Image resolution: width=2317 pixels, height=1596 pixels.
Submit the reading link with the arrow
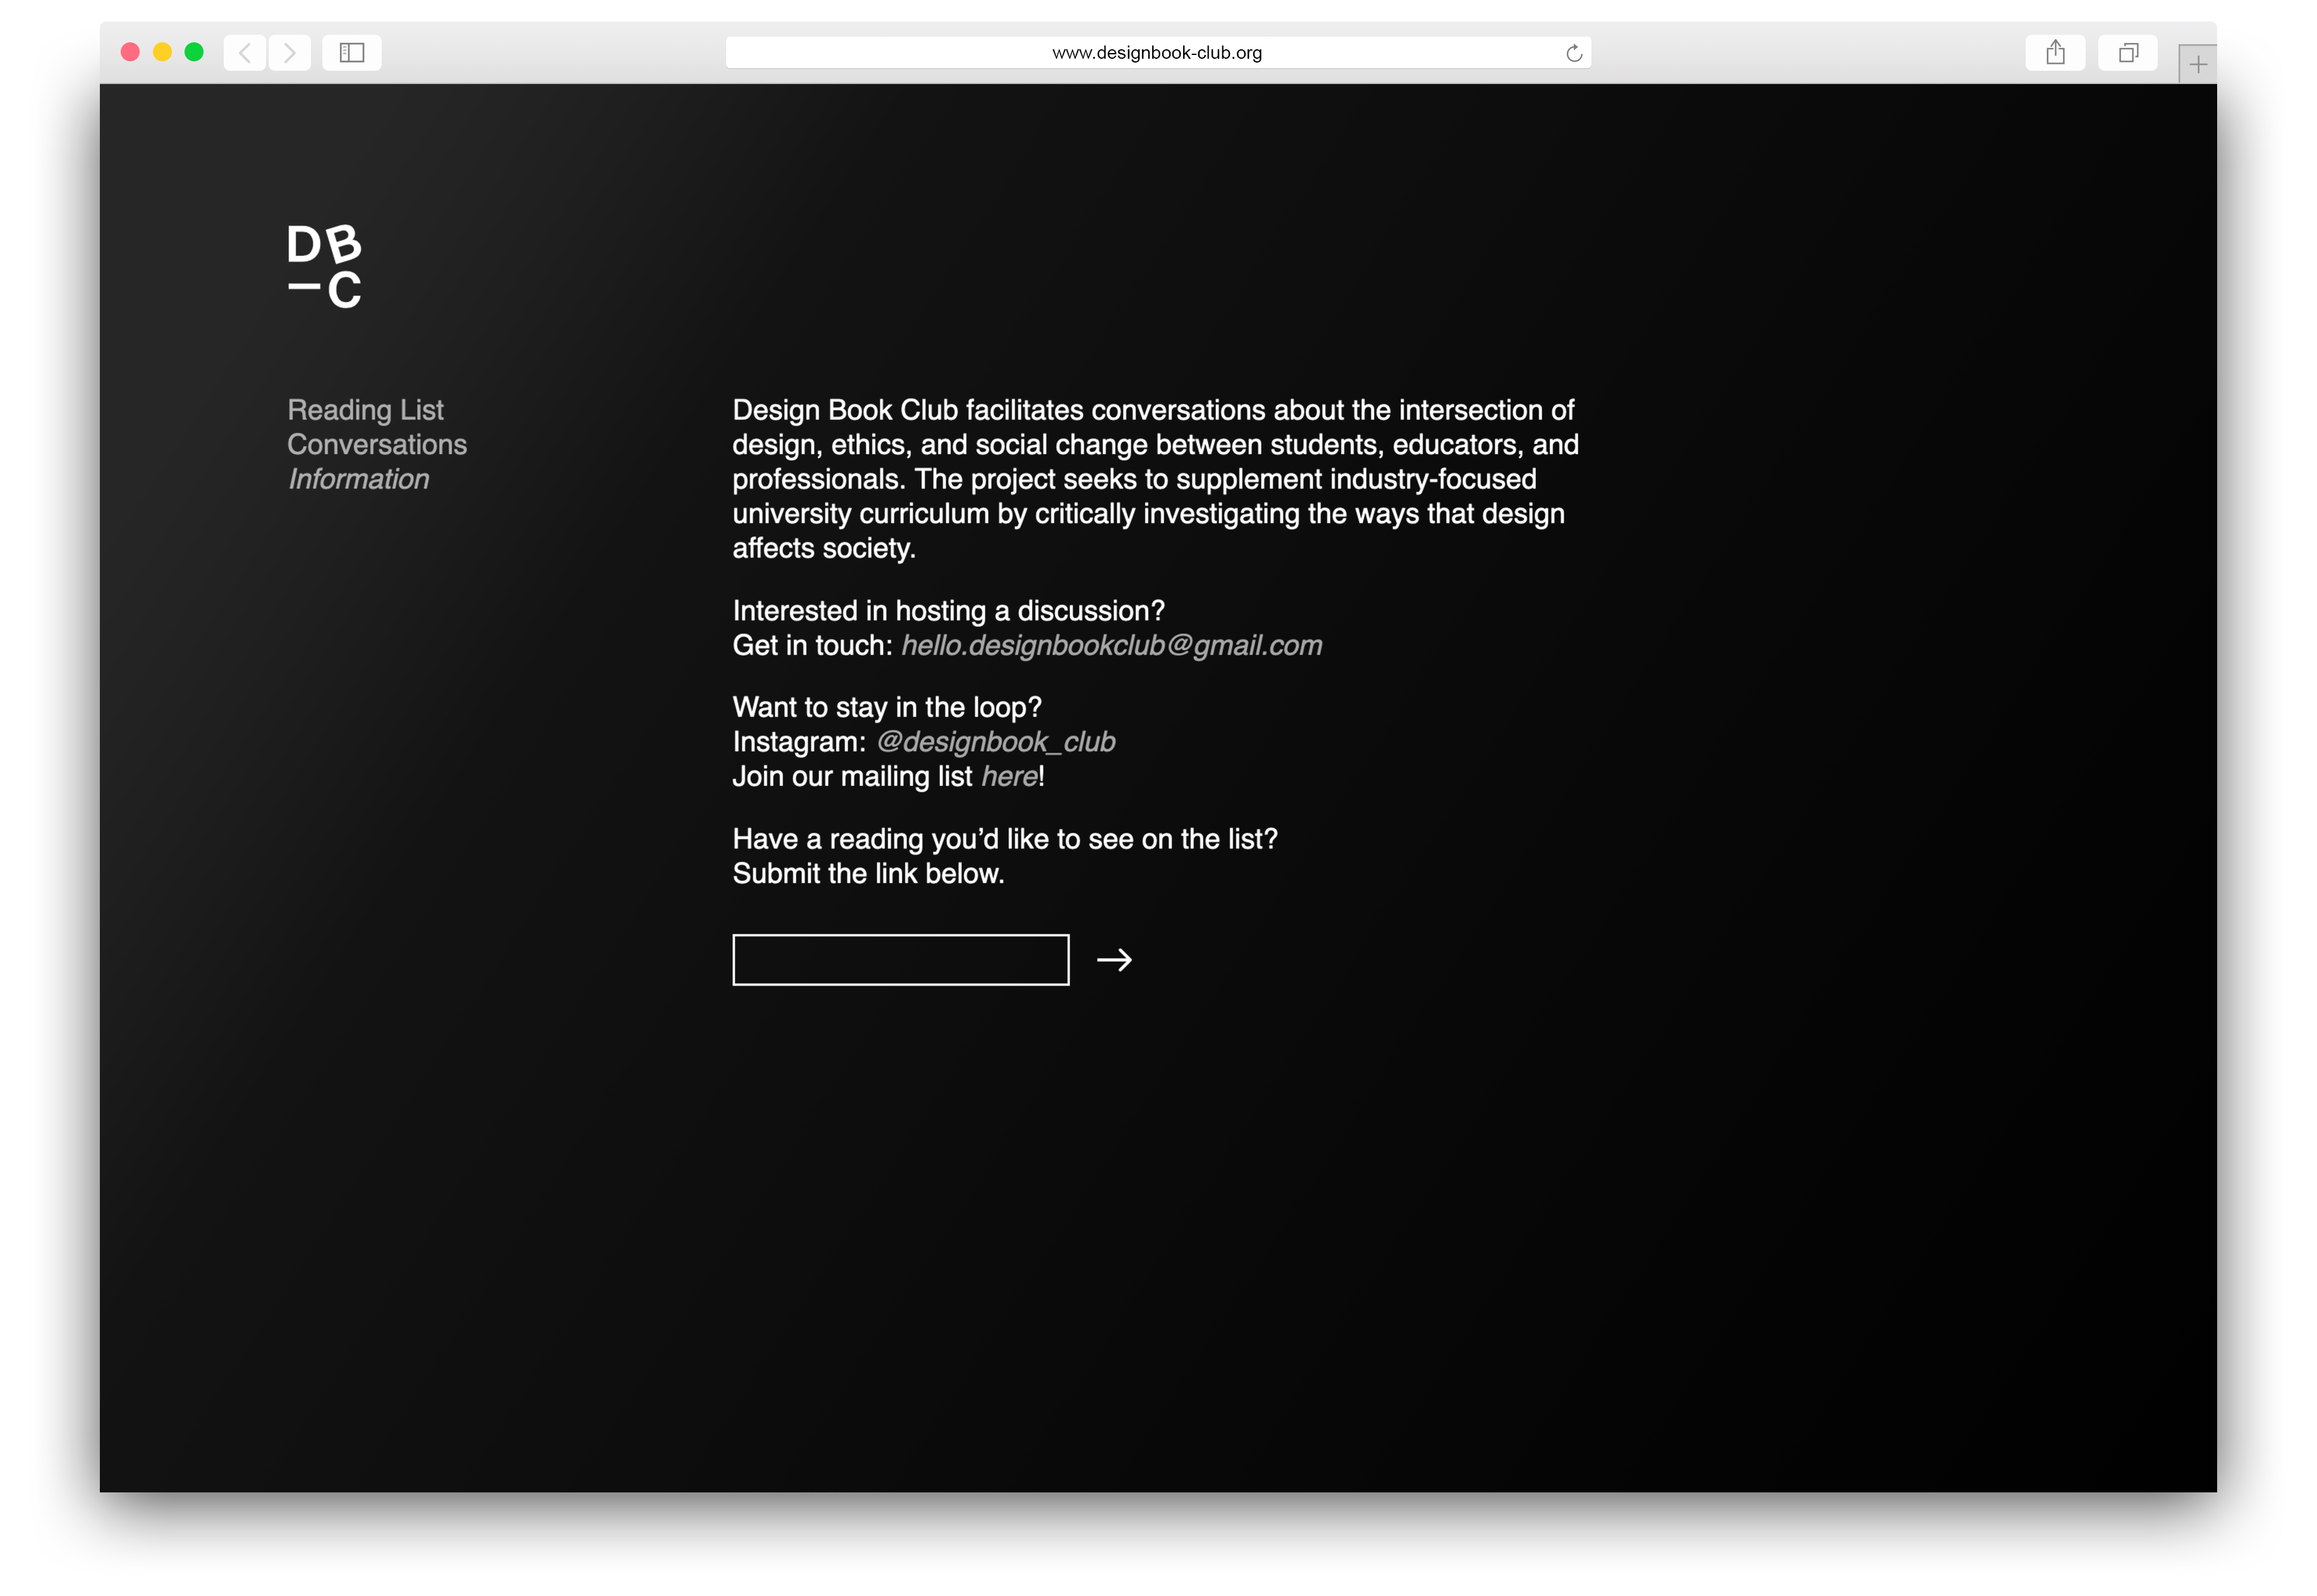(1114, 960)
